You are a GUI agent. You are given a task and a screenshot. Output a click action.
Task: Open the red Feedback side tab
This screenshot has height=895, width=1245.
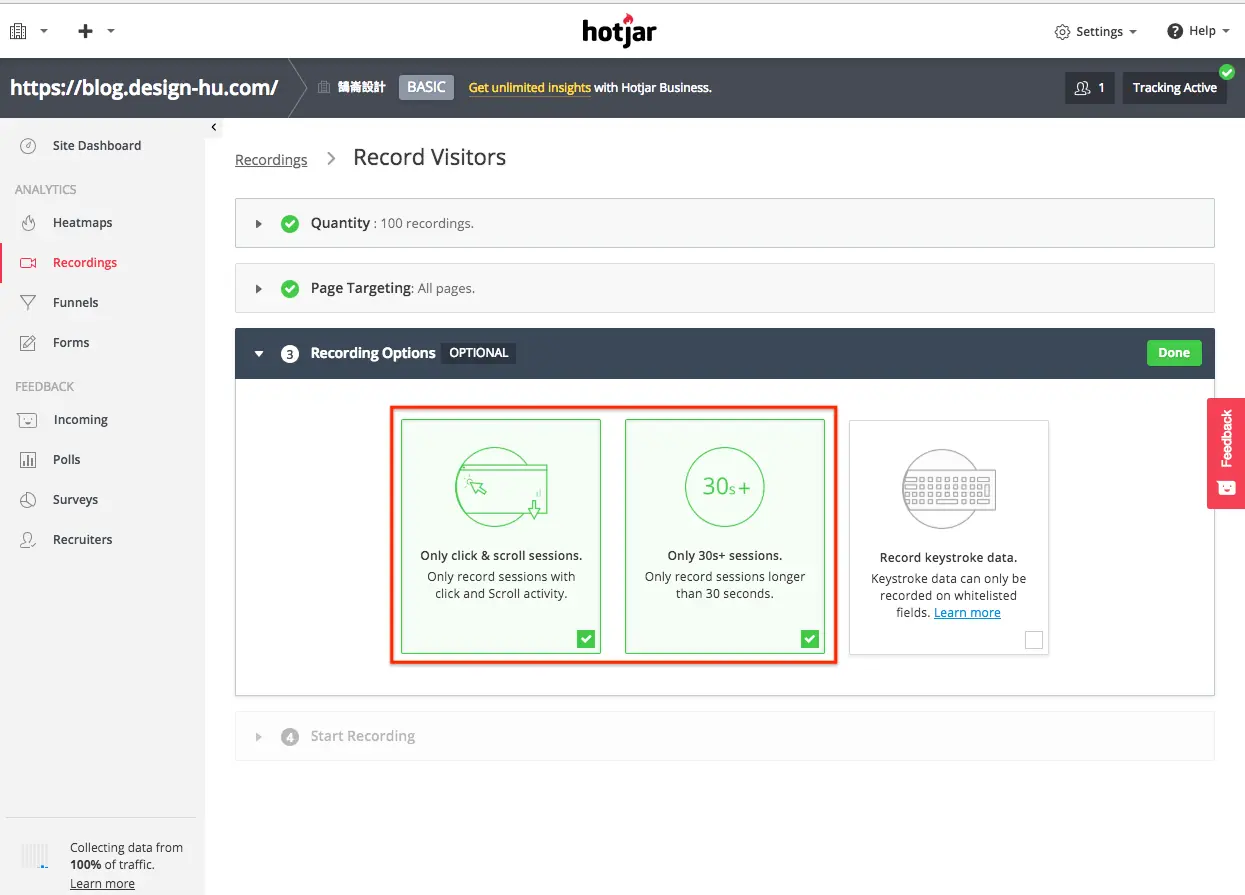click(x=1226, y=453)
